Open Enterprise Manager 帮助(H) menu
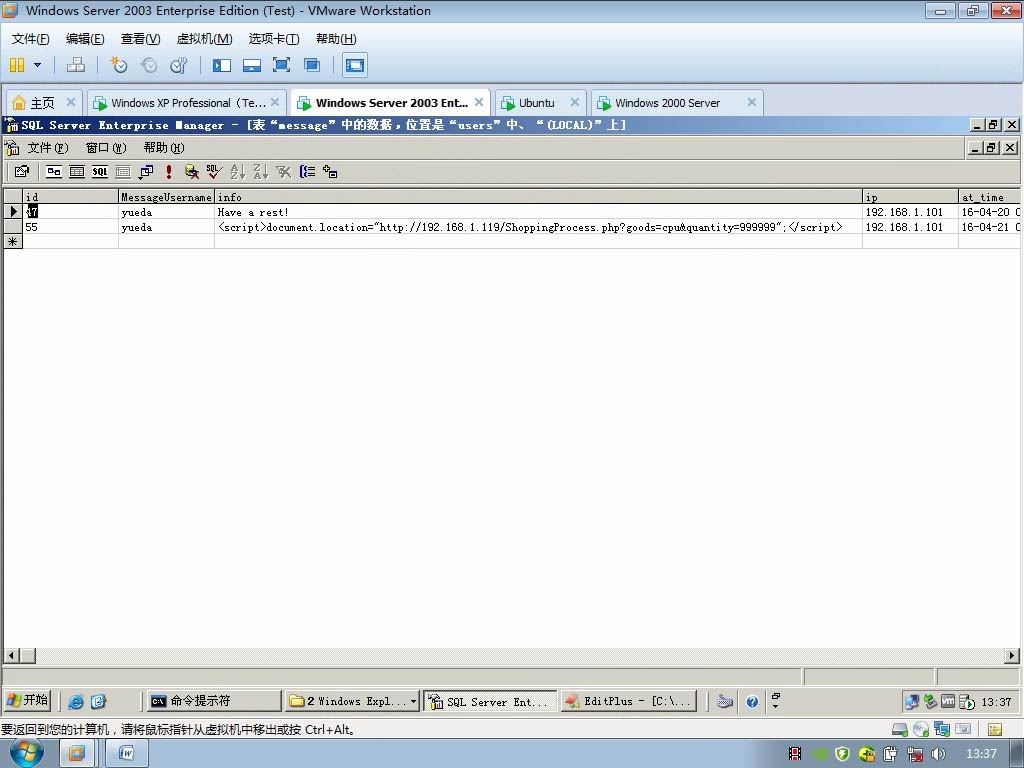This screenshot has width=1024, height=768. (164, 148)
